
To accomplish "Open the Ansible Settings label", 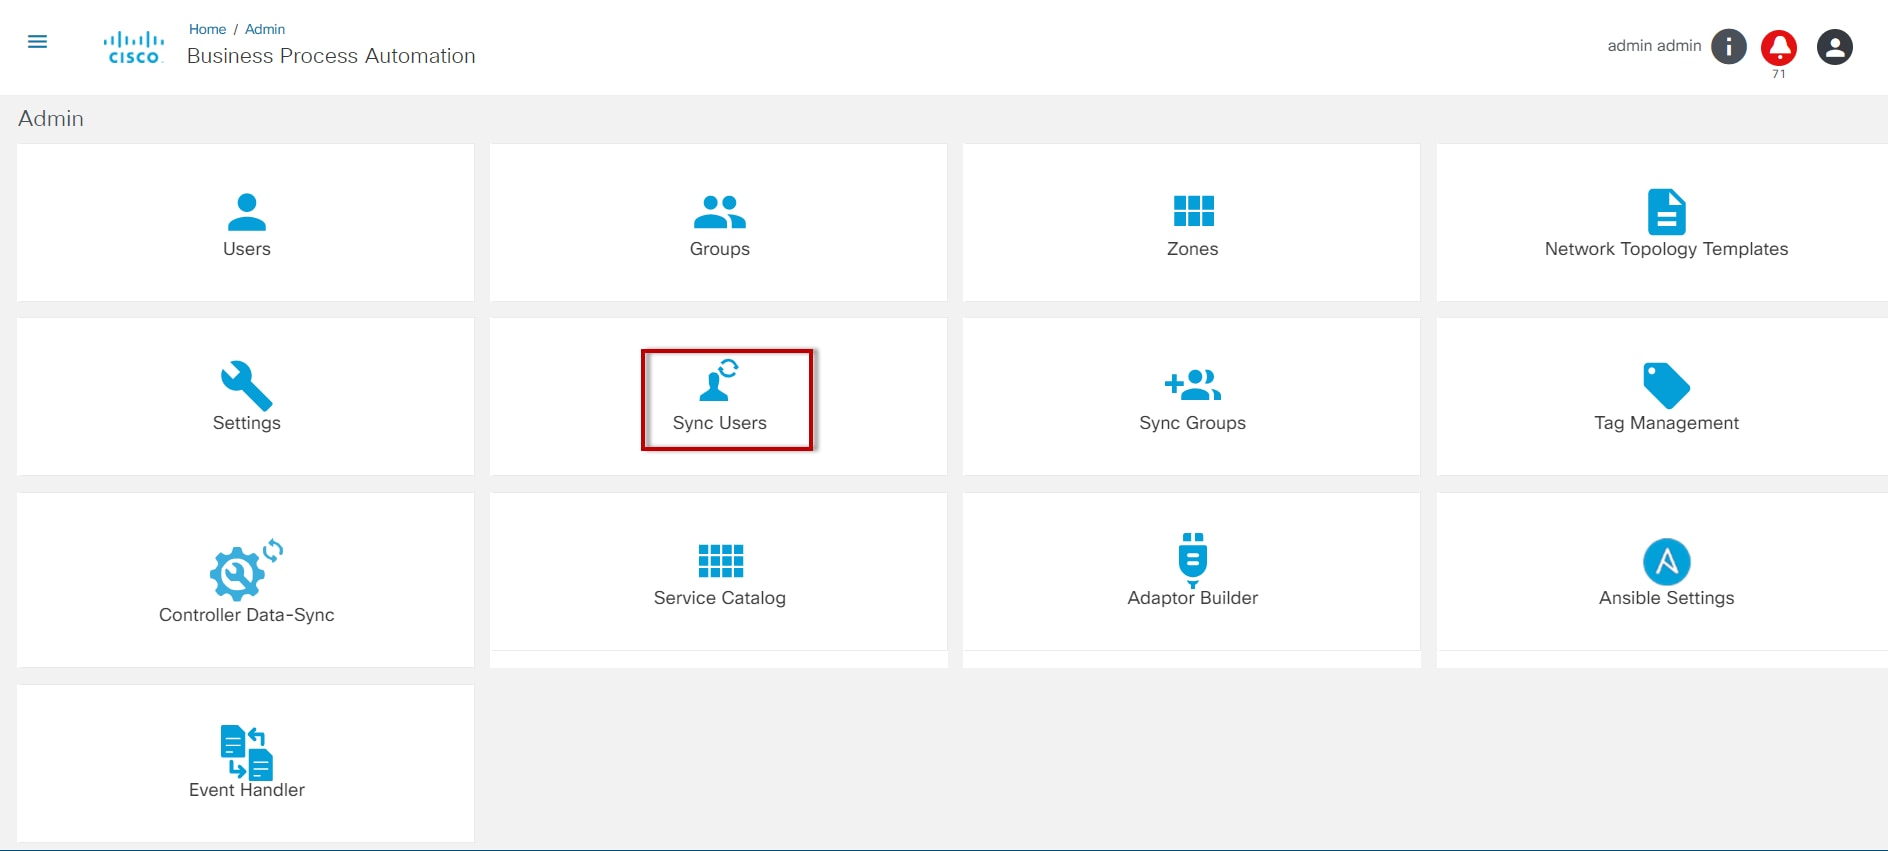I will (1667, 598).
